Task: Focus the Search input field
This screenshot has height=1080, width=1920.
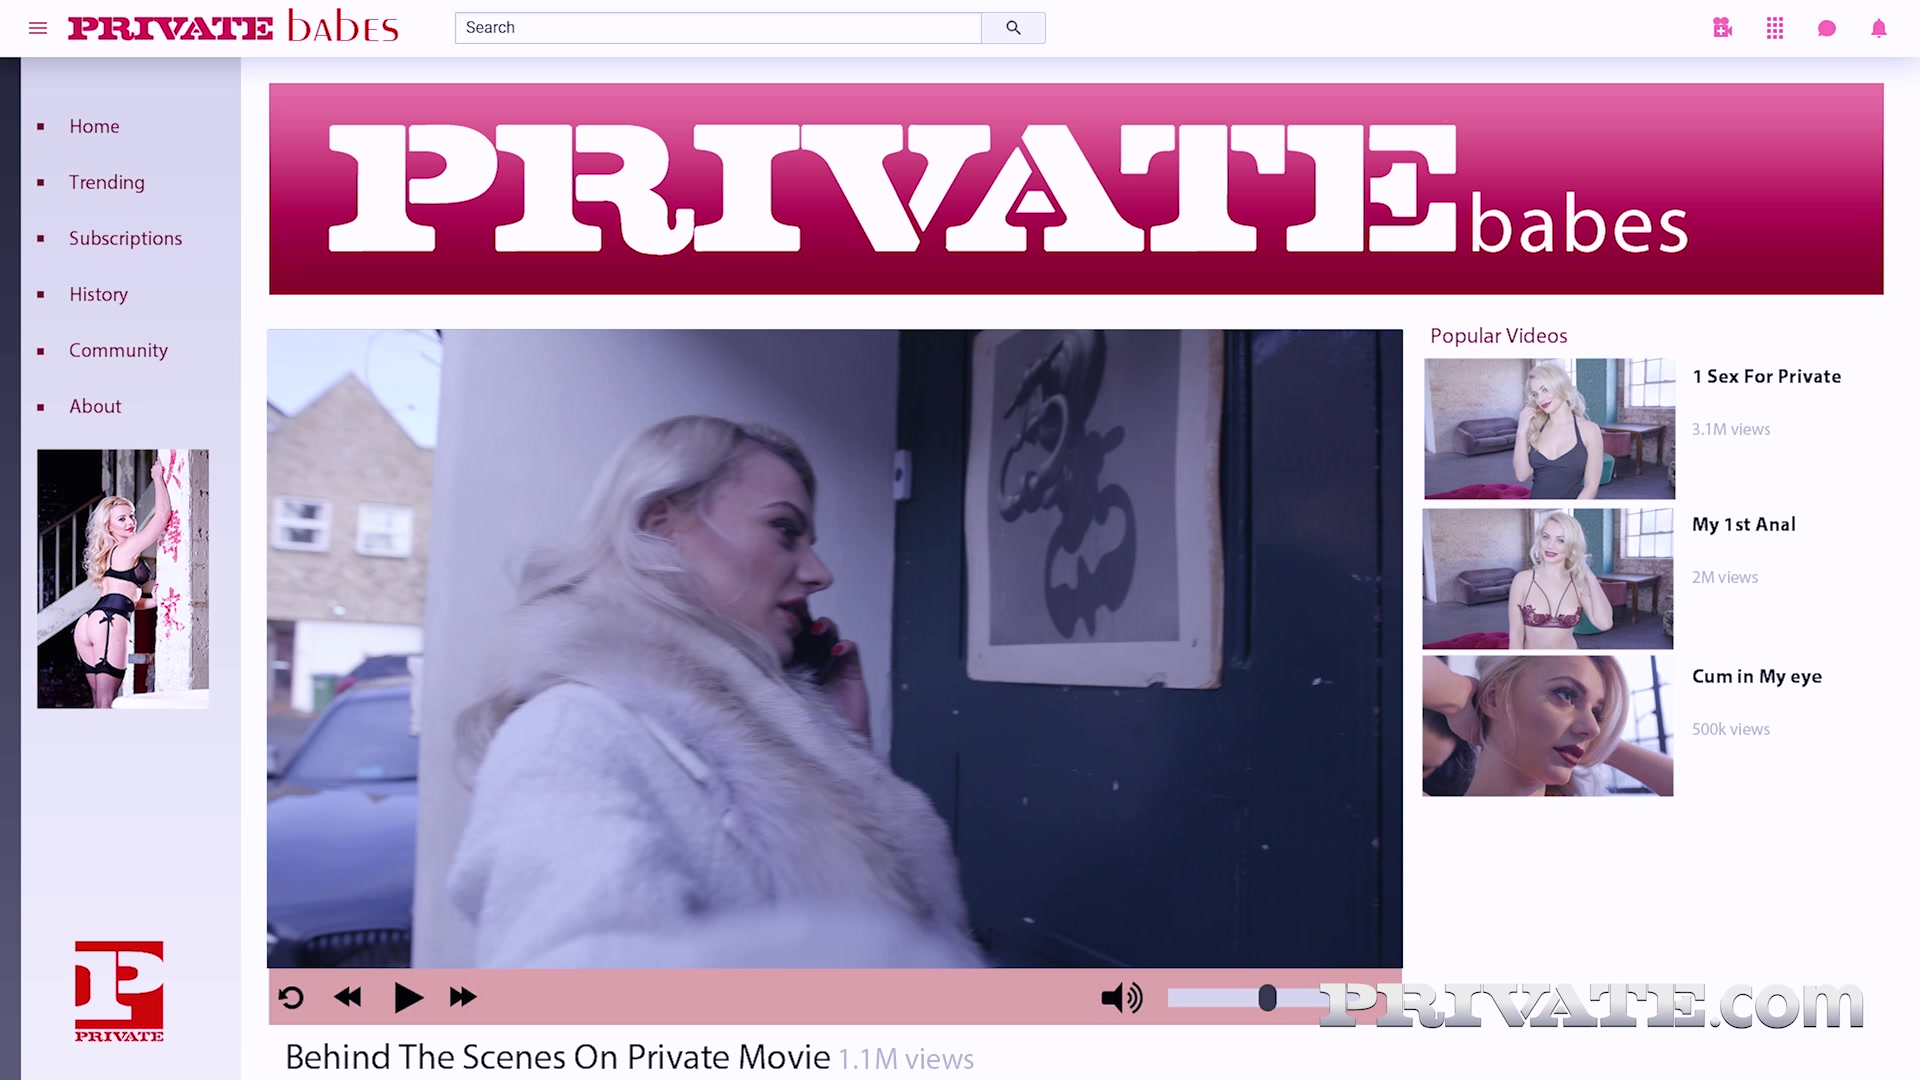Action: (718, 28)
